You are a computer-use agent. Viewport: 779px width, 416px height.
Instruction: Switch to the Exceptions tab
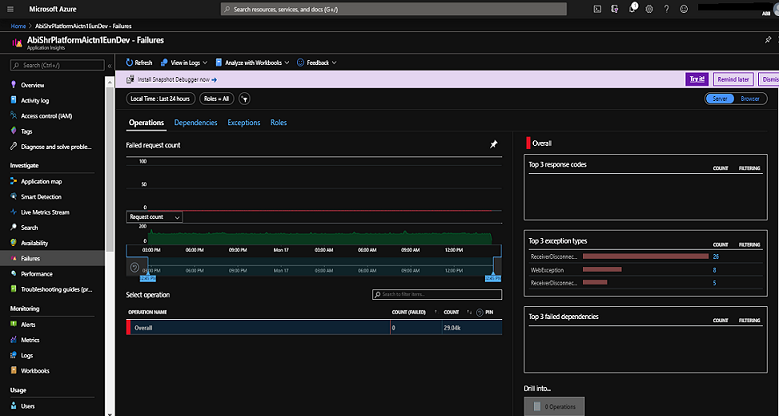click(x=244, y=123)
